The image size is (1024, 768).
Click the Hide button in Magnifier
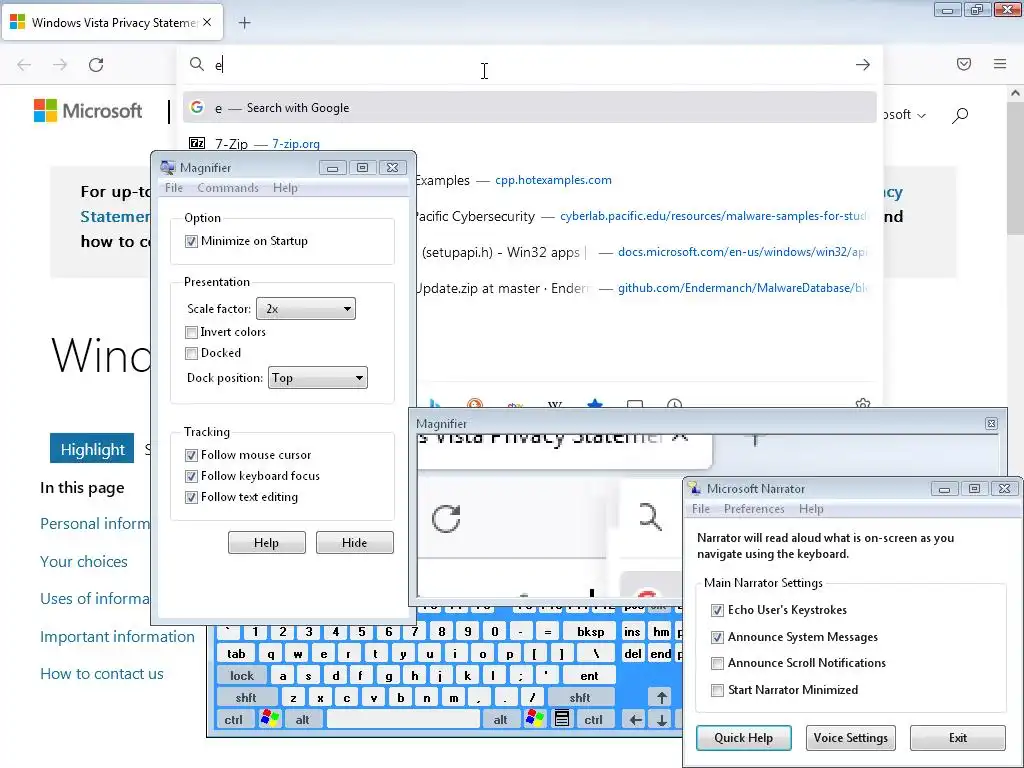(x=355, y=543)
